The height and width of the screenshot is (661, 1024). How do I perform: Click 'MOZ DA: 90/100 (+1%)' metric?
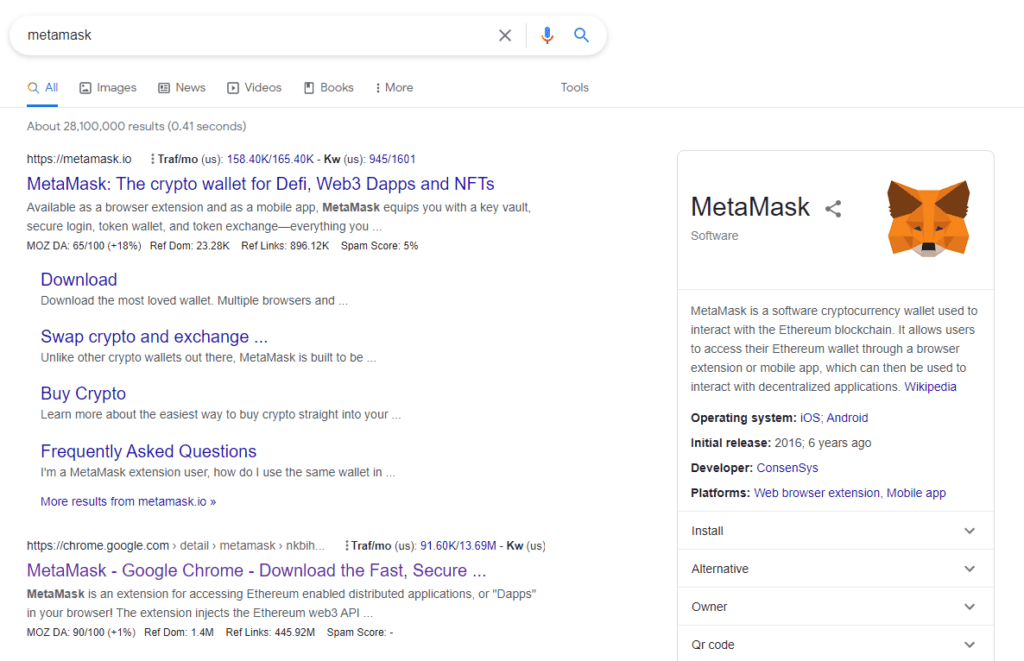[81, 632]
